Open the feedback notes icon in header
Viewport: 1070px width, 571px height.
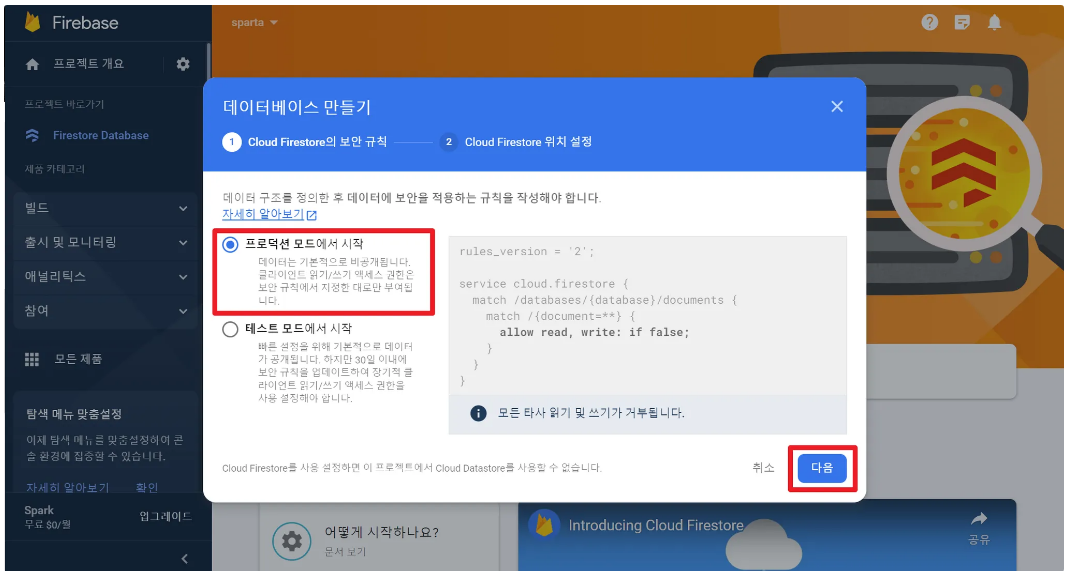(962, 23)
